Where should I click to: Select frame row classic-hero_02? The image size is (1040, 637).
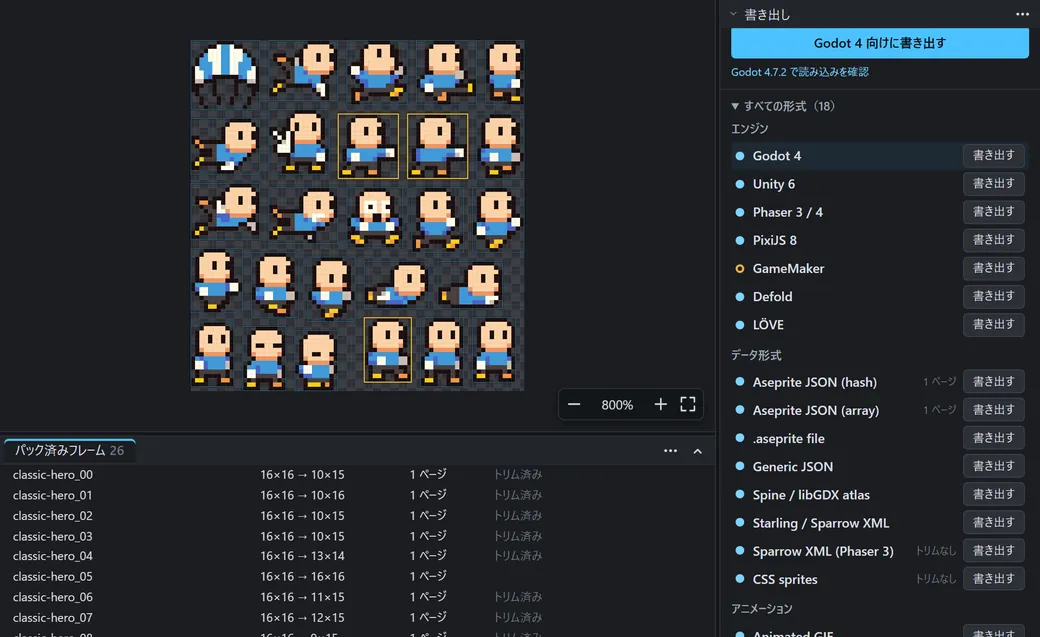point(358,516)
